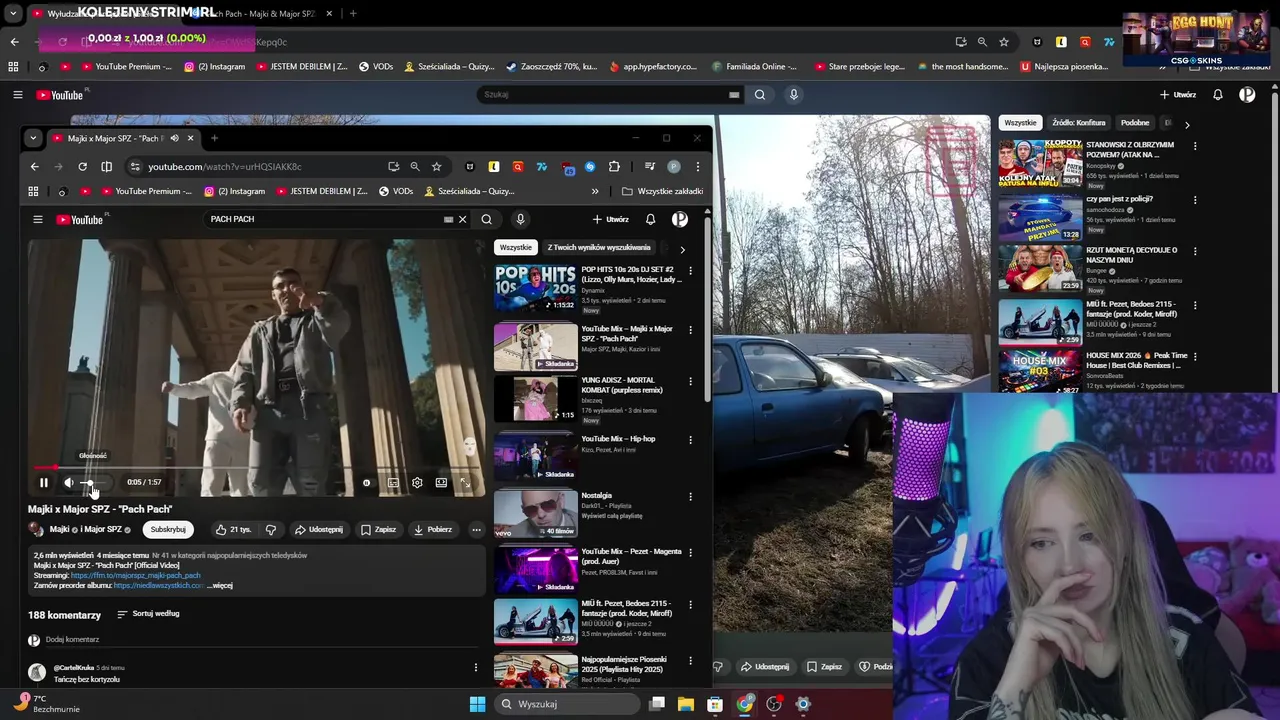
Task: Reload the front window page
Action: (x=82, y=166)
